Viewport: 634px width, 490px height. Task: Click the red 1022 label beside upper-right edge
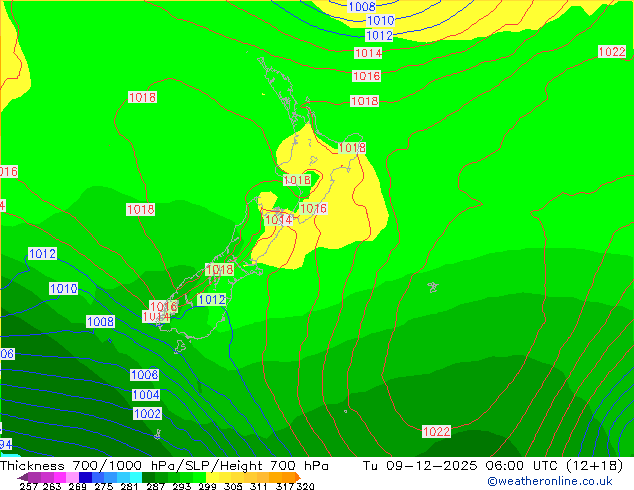tap(612, 52)
